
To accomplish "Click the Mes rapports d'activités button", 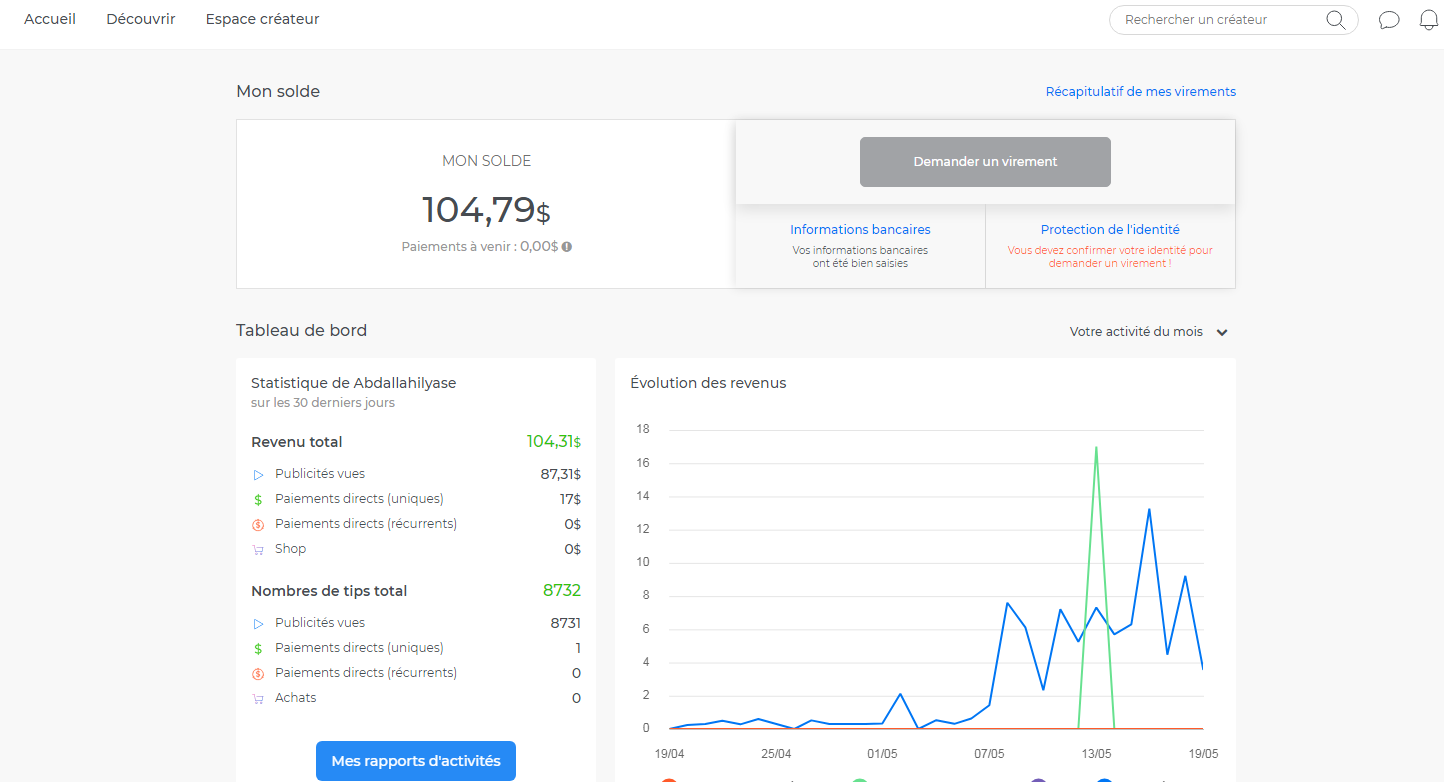I will (416, 761).
